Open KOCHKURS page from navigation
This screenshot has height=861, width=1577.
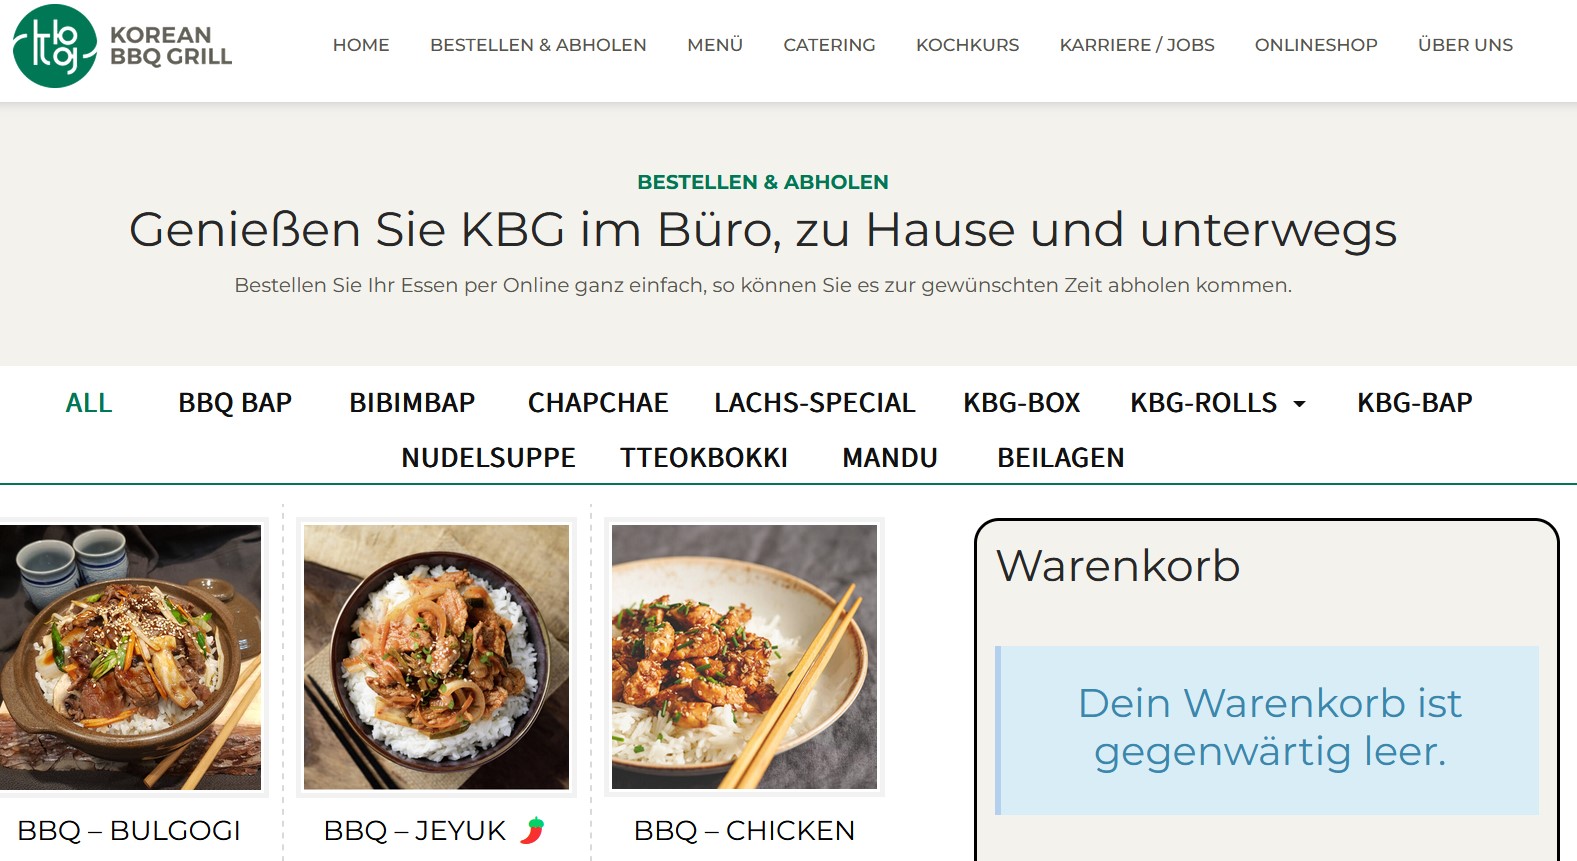(x=967, y=45)
